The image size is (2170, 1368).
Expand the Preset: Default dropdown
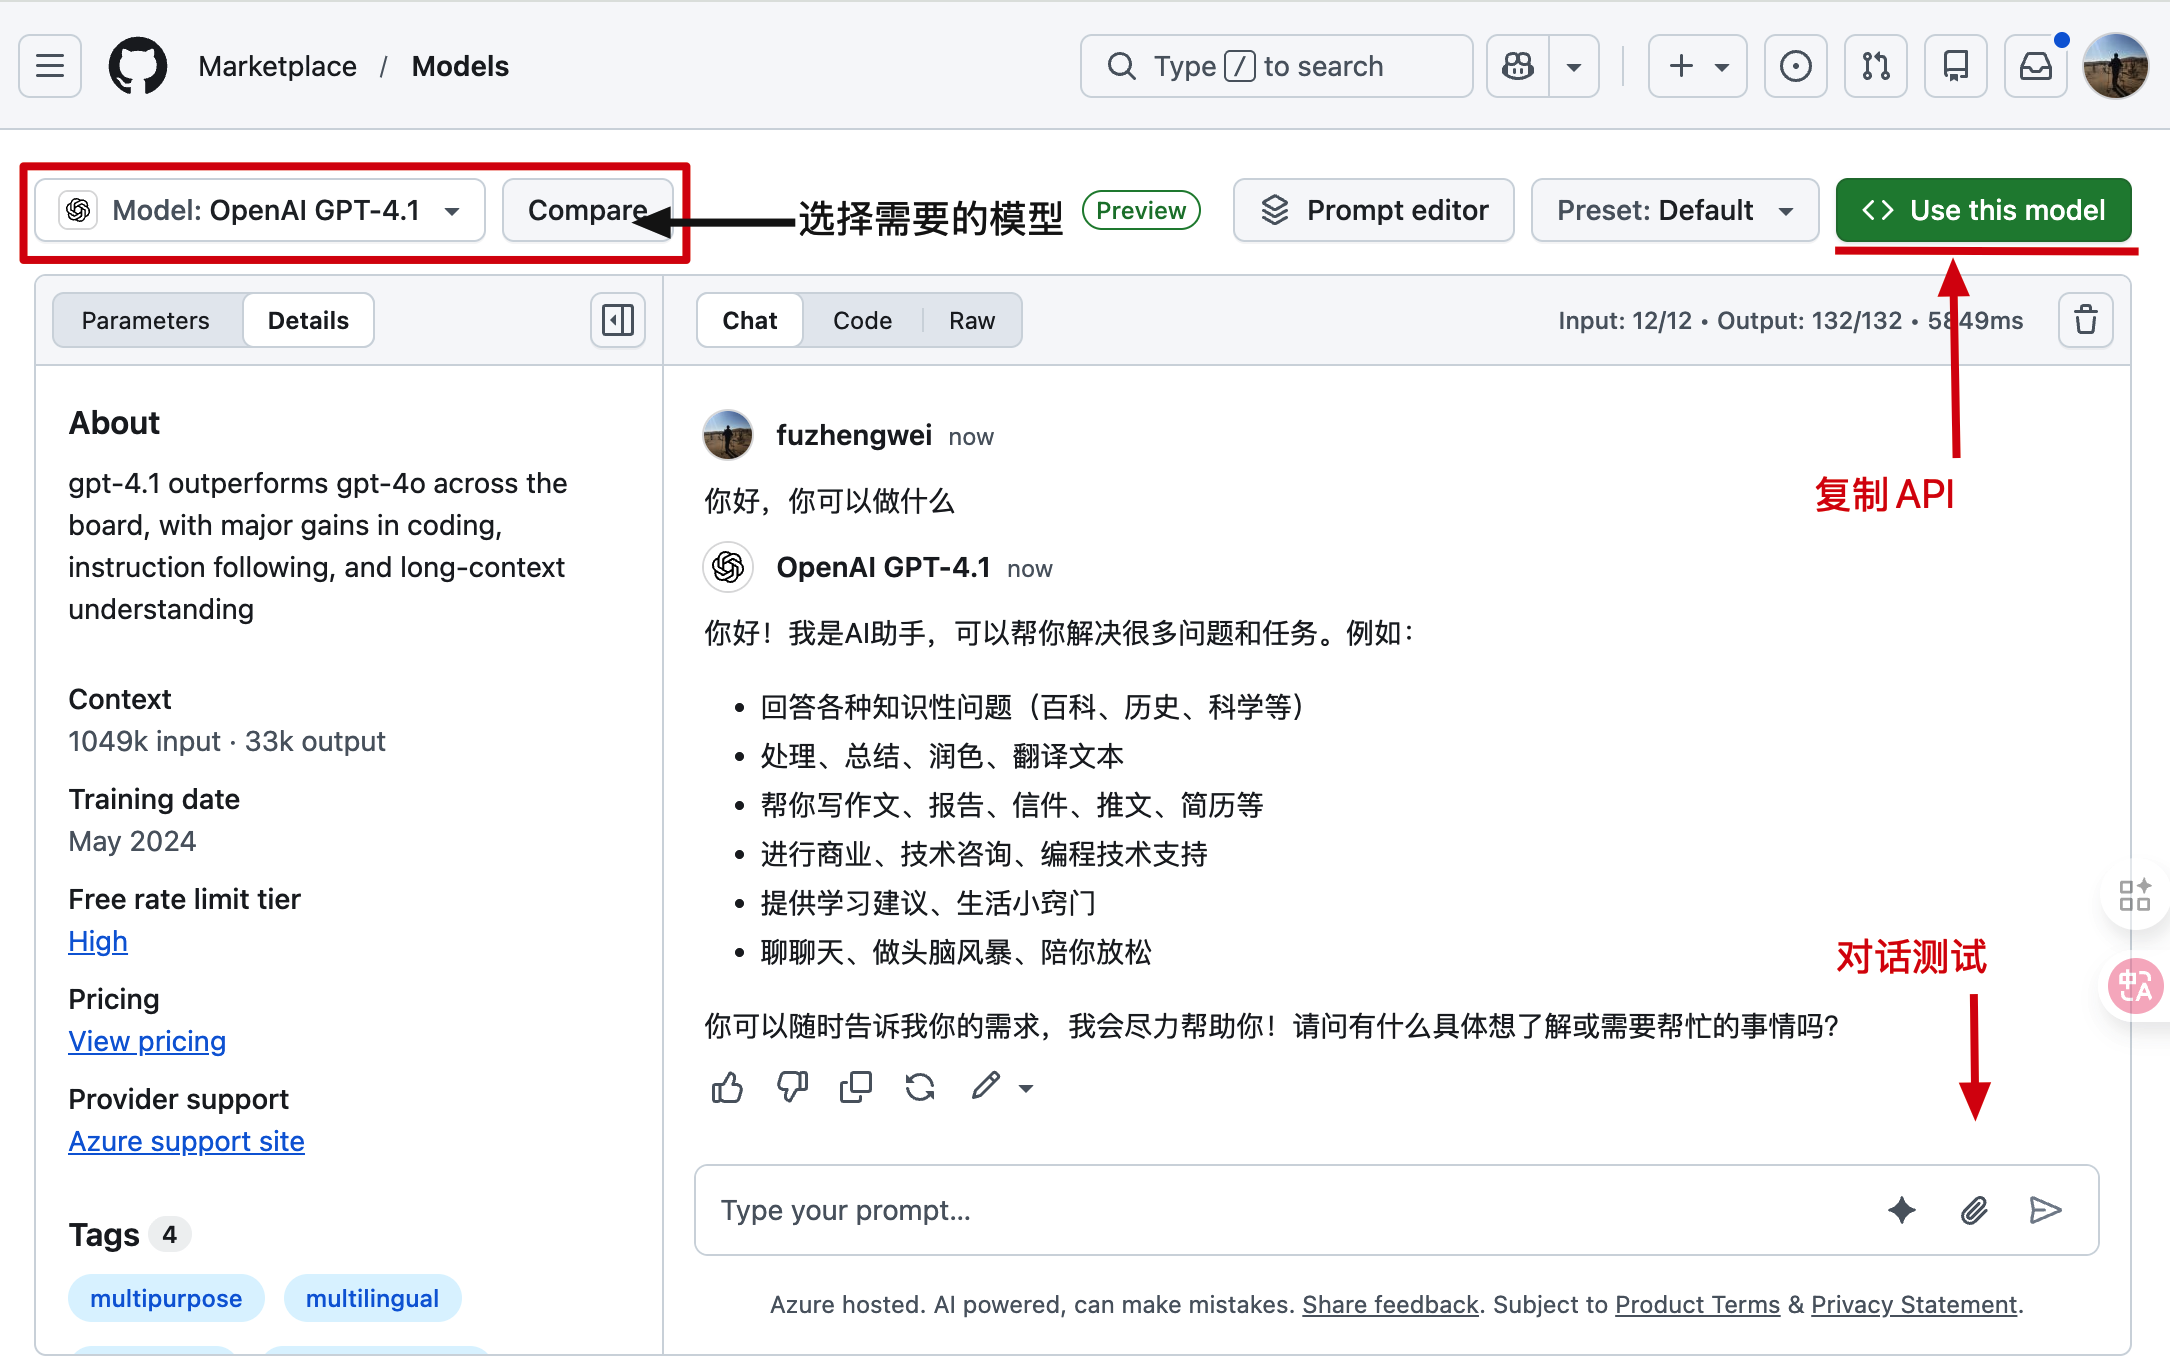(1674, 211)
